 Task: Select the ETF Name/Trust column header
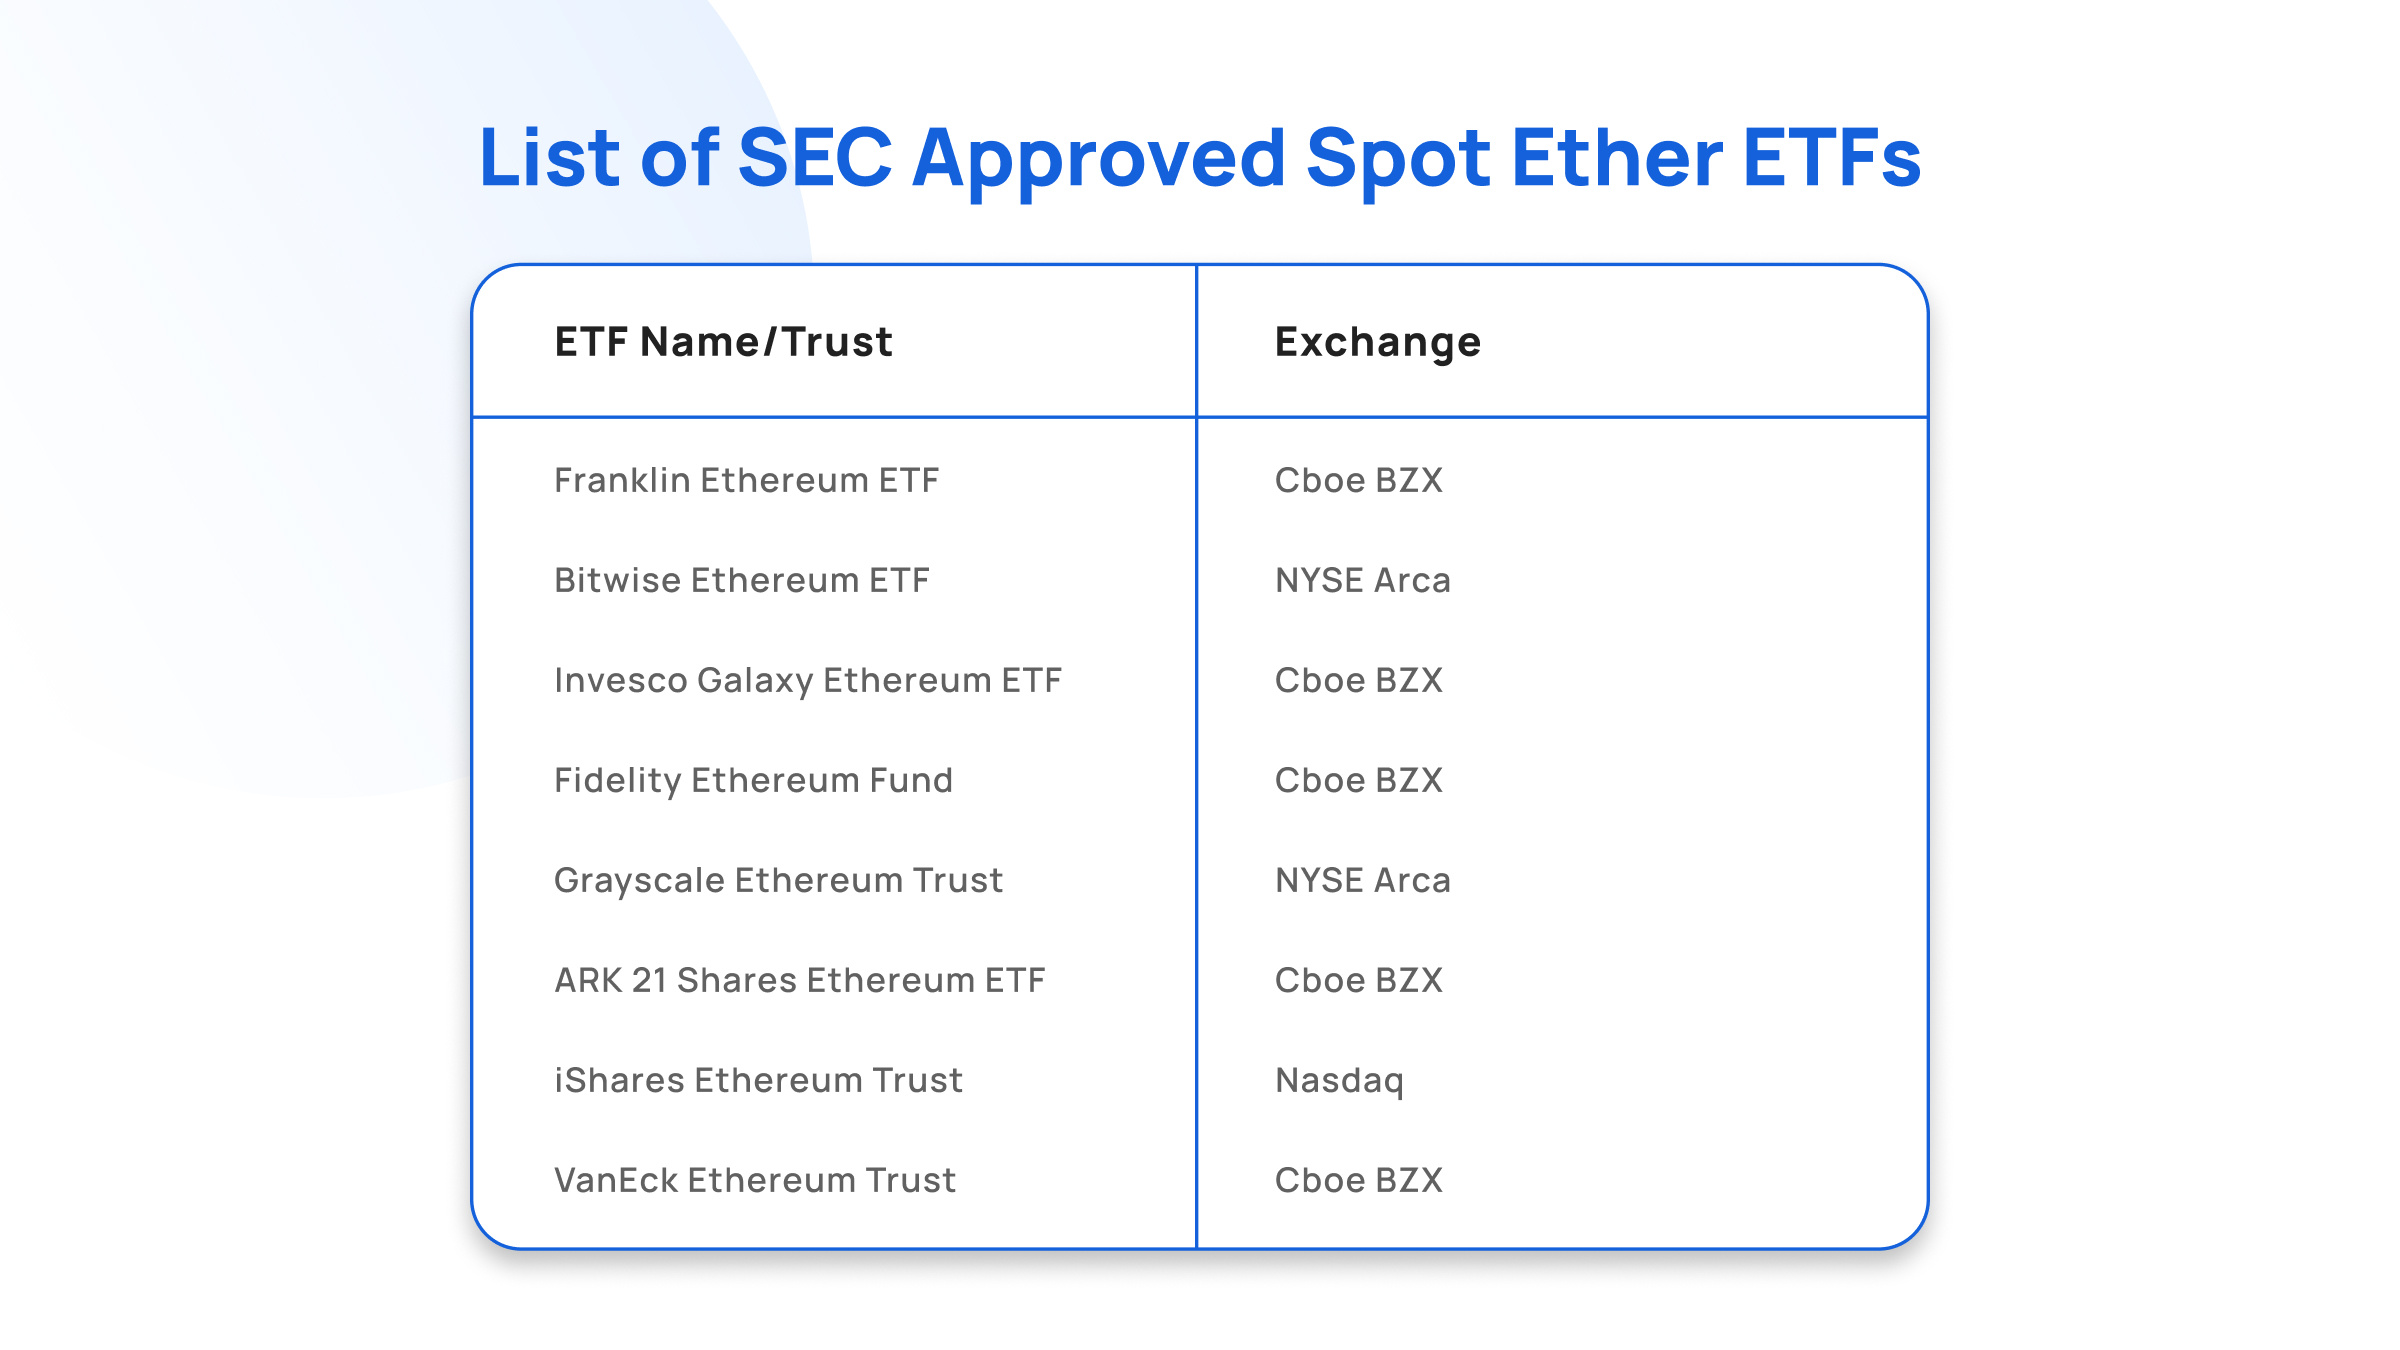pos(723,342)
